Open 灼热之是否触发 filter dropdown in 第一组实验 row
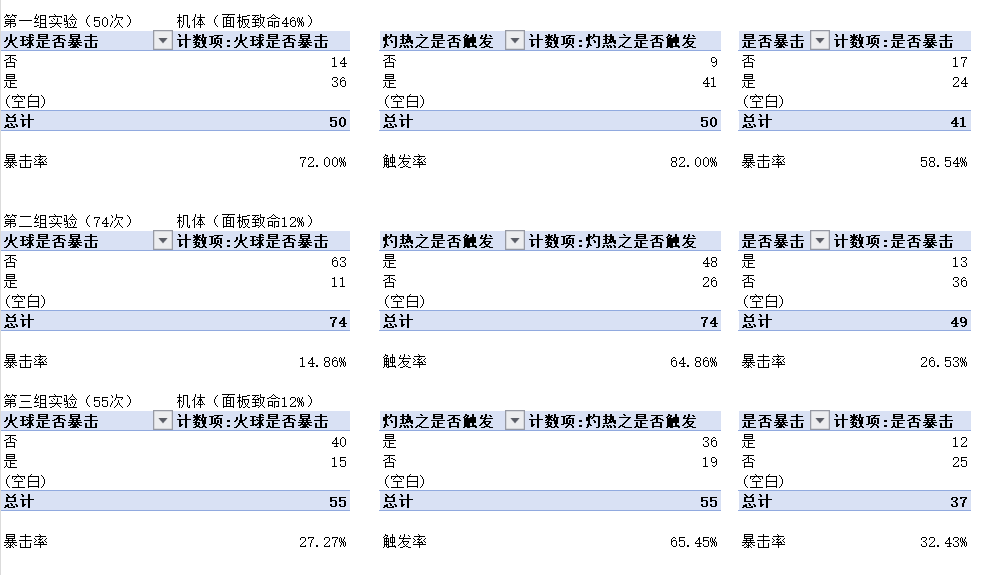 click(x=515, y=41)
